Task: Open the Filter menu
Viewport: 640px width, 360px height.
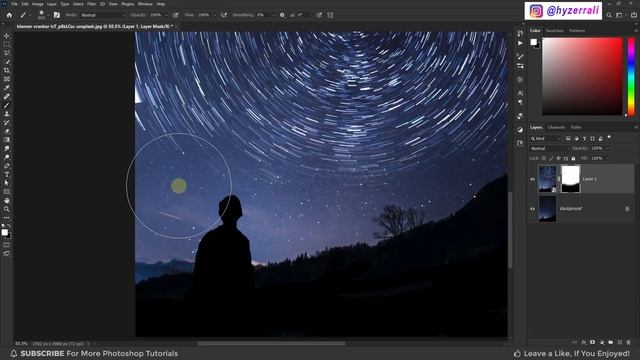Action: click(92, 4)
